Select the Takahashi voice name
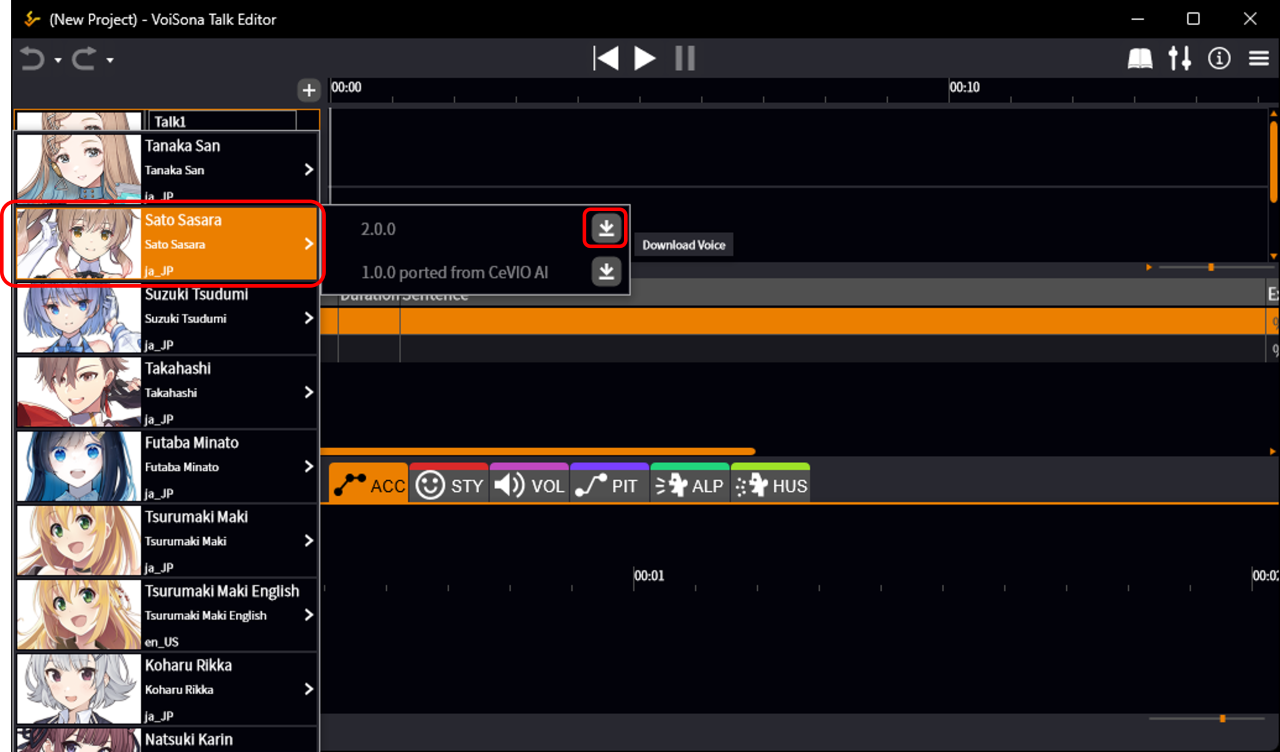 click(x=178, y=368)
